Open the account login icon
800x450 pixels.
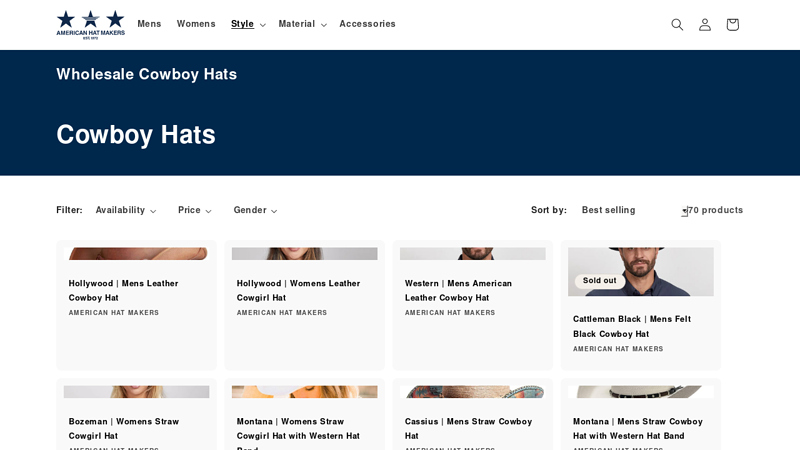click(705, 24)
